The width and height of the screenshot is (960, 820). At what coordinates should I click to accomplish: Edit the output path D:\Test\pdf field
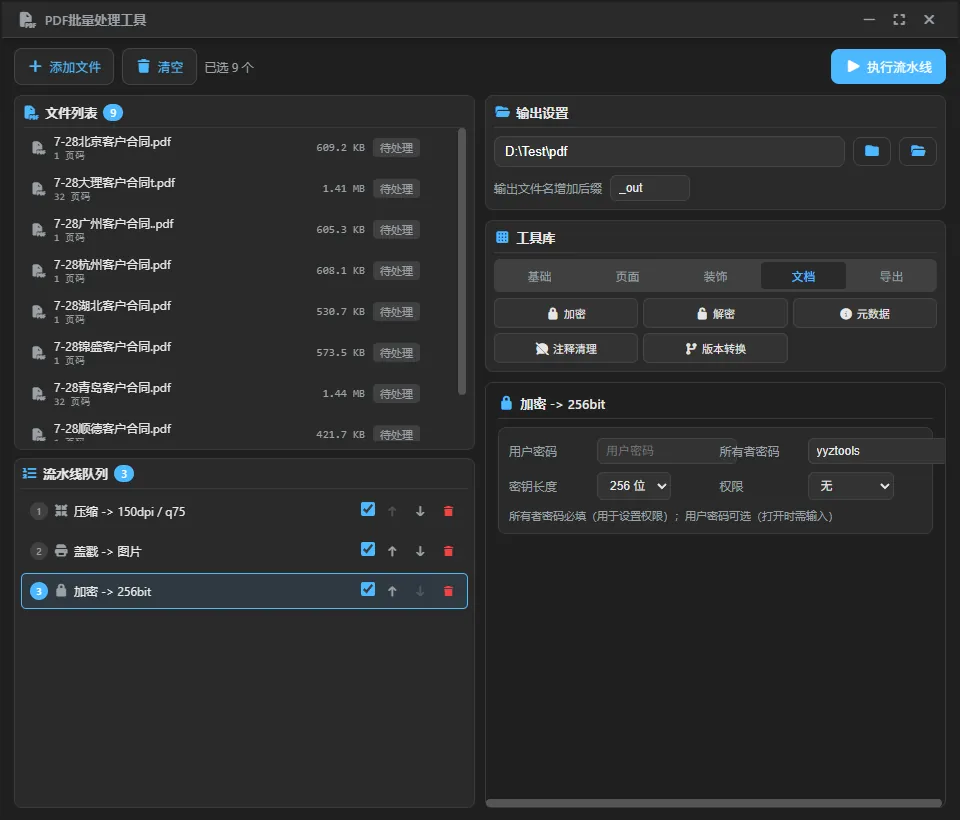tap(669, 151)
